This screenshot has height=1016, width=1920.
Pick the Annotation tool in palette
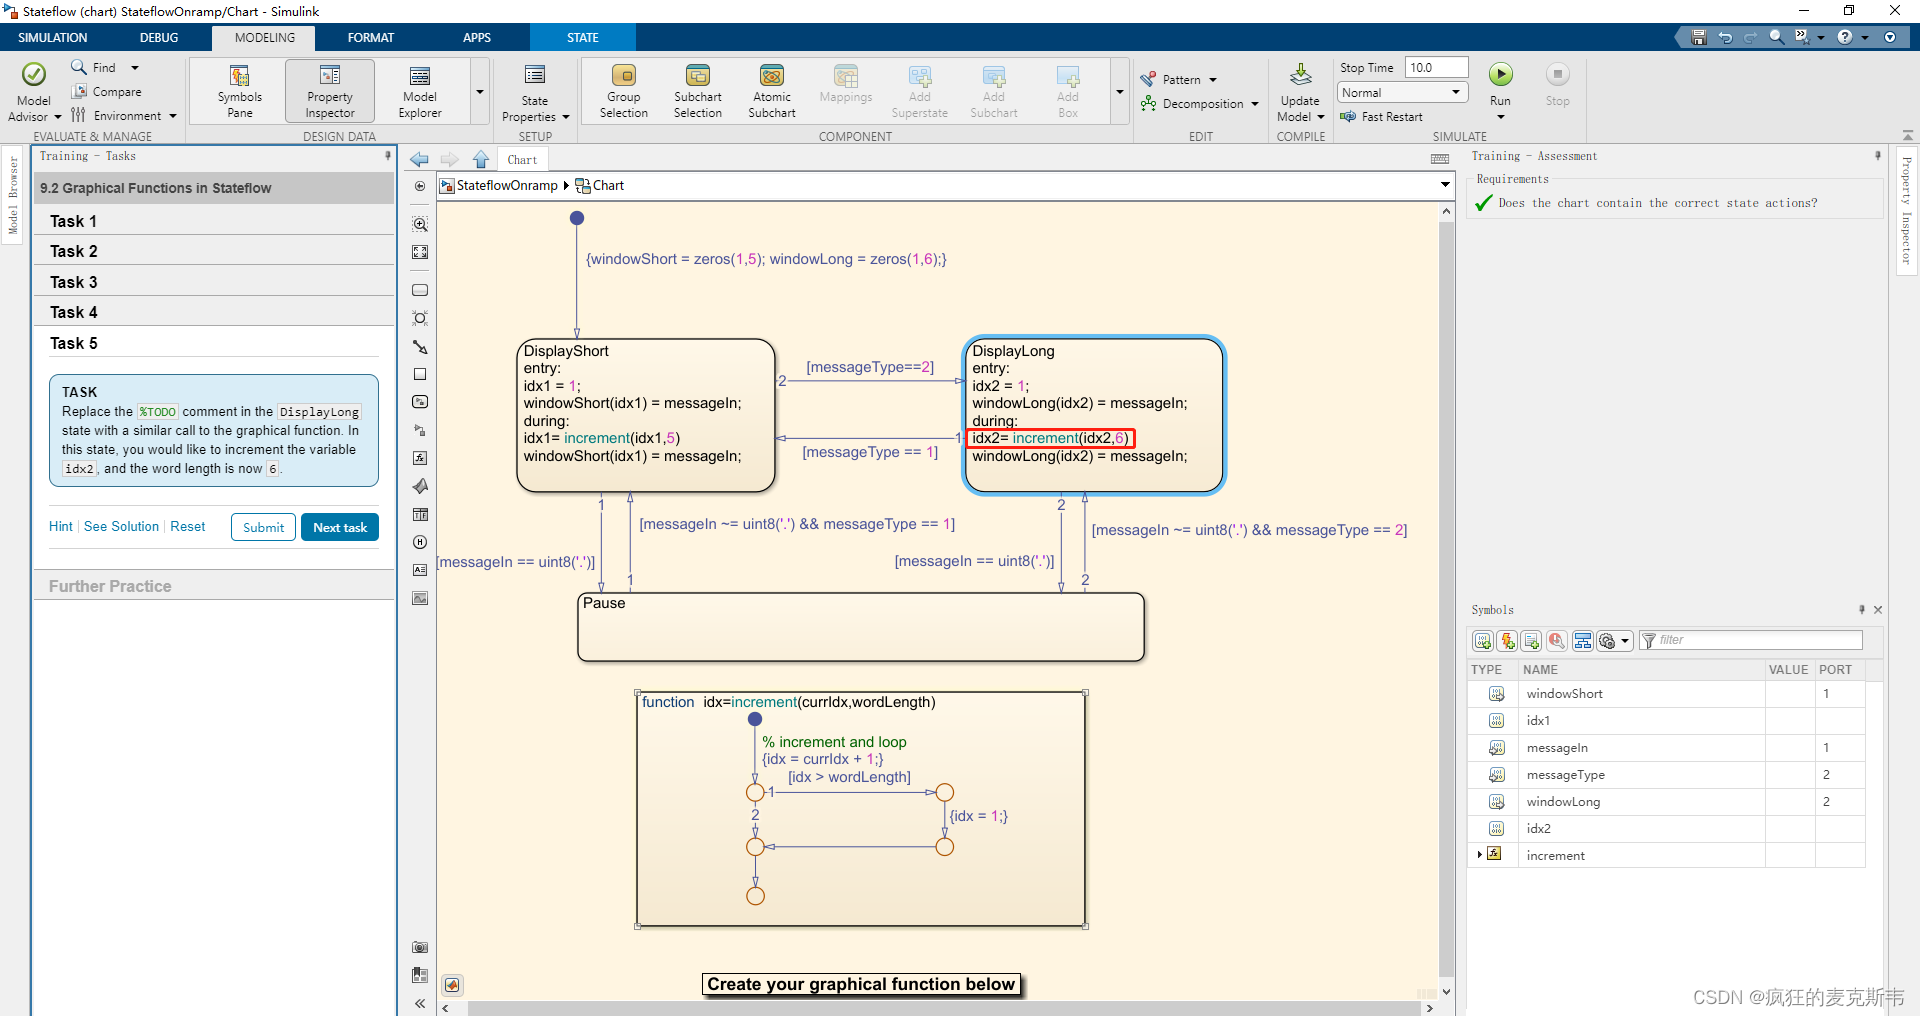[x=420, y=570]
